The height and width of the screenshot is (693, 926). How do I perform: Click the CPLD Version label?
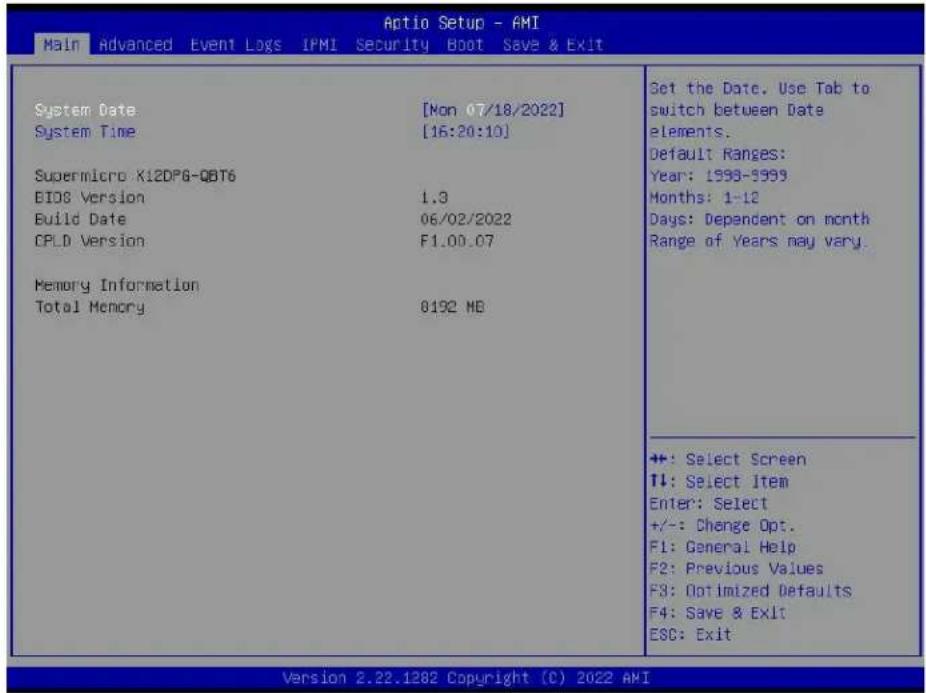point(89,241)
